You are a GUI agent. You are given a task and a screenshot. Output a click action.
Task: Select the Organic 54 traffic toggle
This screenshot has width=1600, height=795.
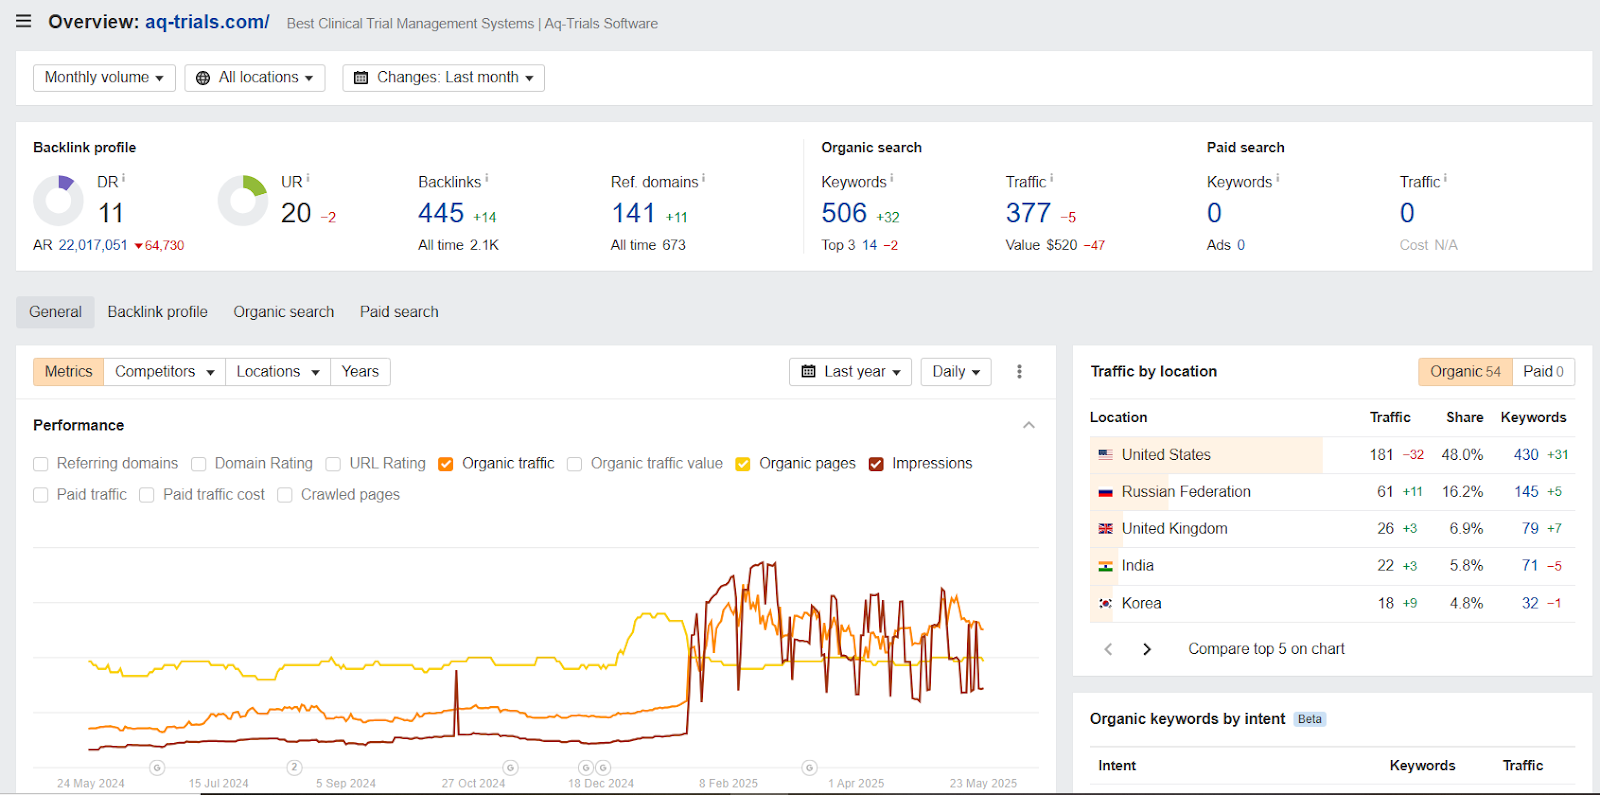(x=1465, y=372)
